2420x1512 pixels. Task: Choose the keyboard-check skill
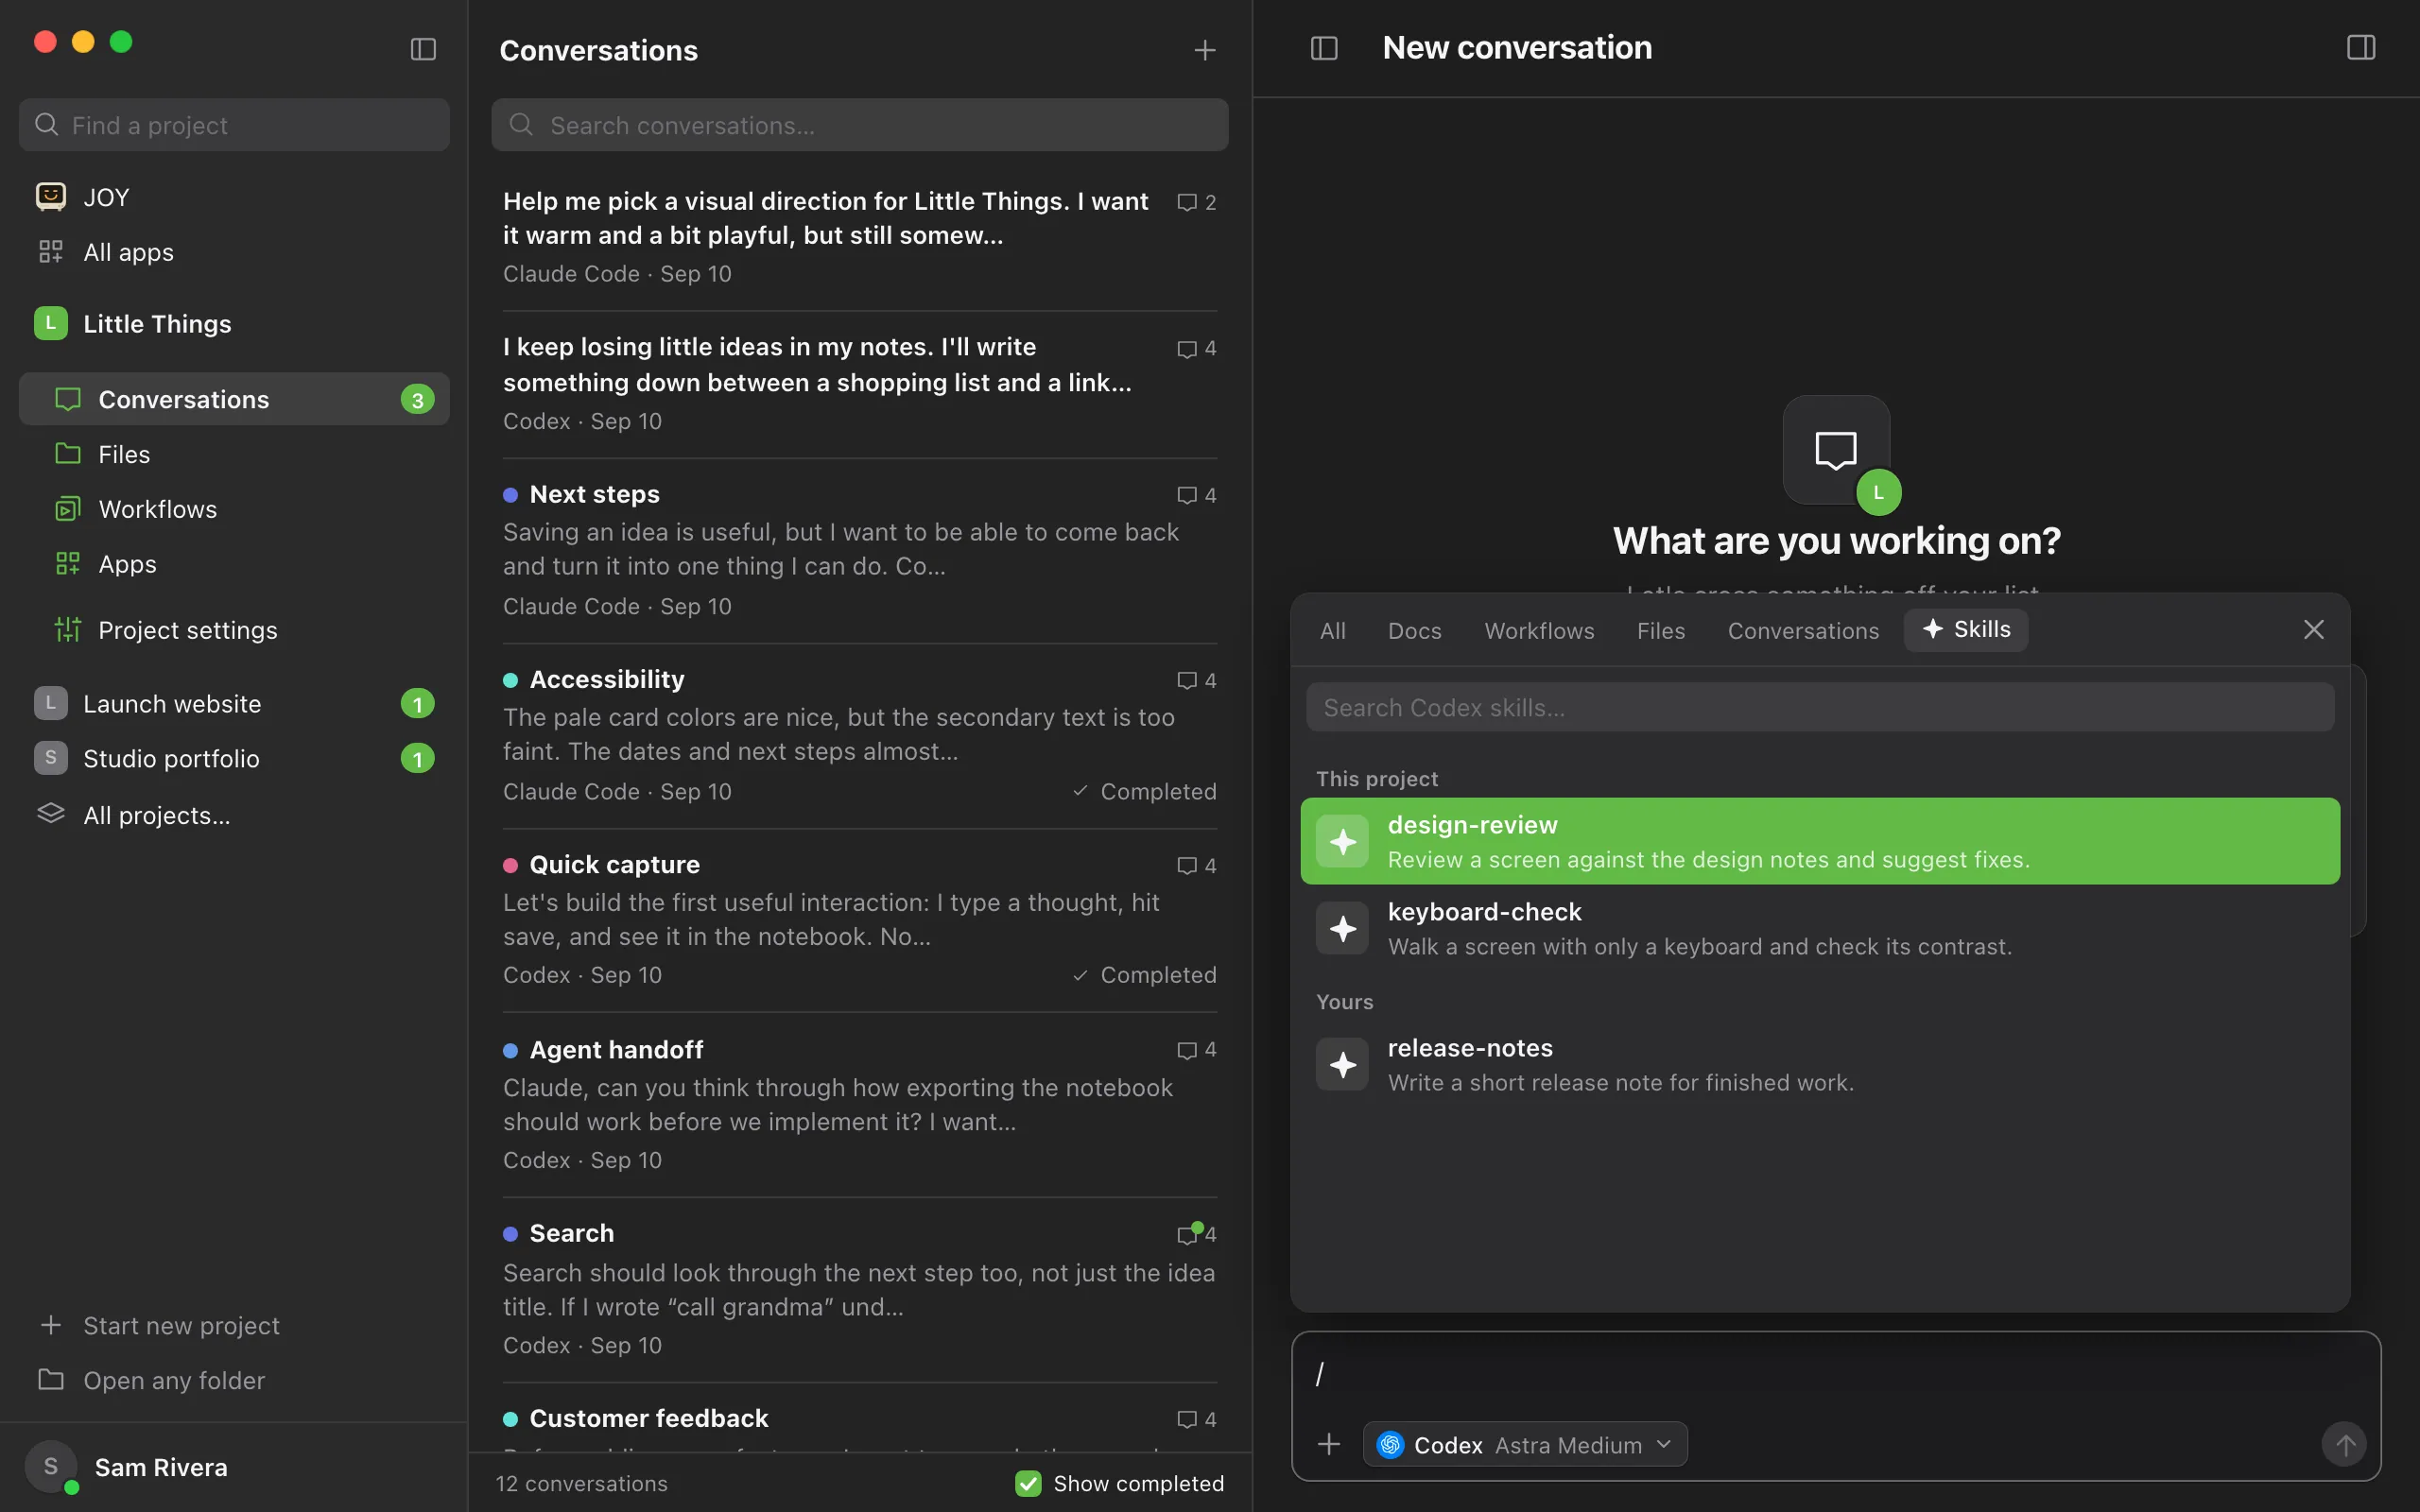tap(1820, 928)
